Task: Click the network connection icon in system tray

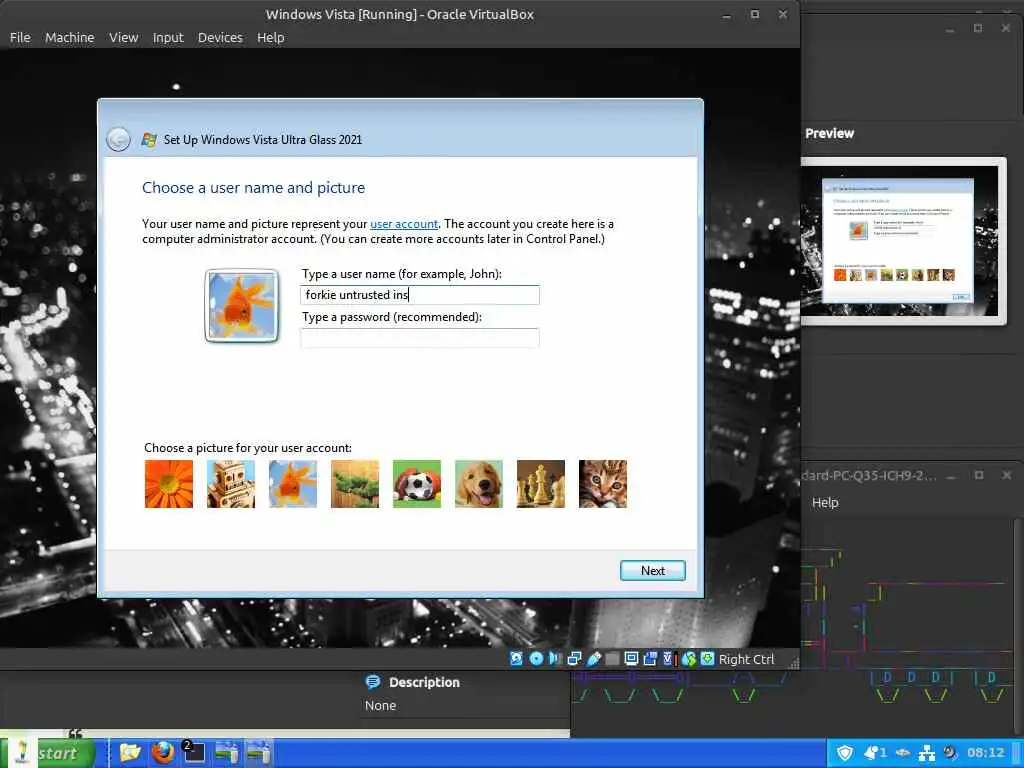Action: point(926,753)
